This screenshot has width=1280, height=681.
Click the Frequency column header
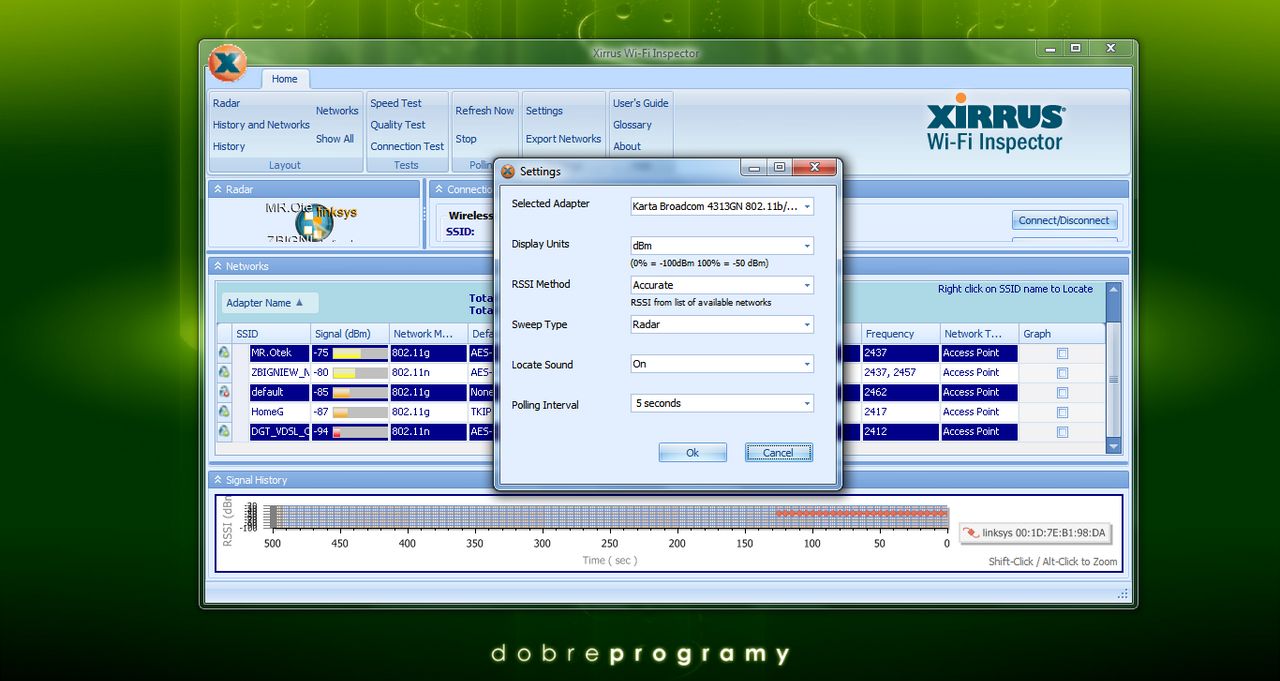[900, 334]
